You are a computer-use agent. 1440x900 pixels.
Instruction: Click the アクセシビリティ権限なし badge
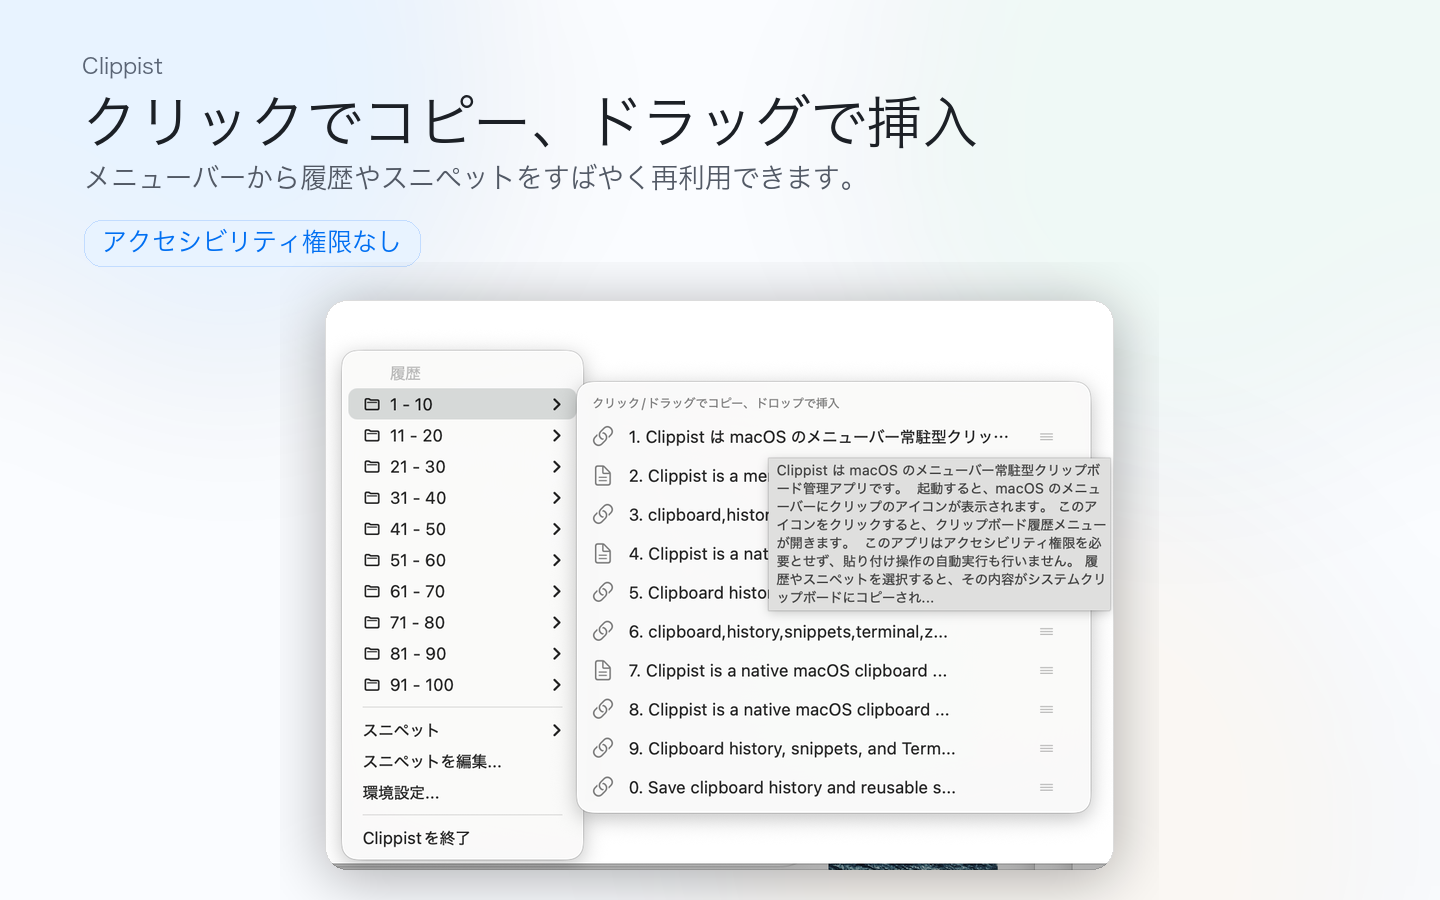coord(252,243)
